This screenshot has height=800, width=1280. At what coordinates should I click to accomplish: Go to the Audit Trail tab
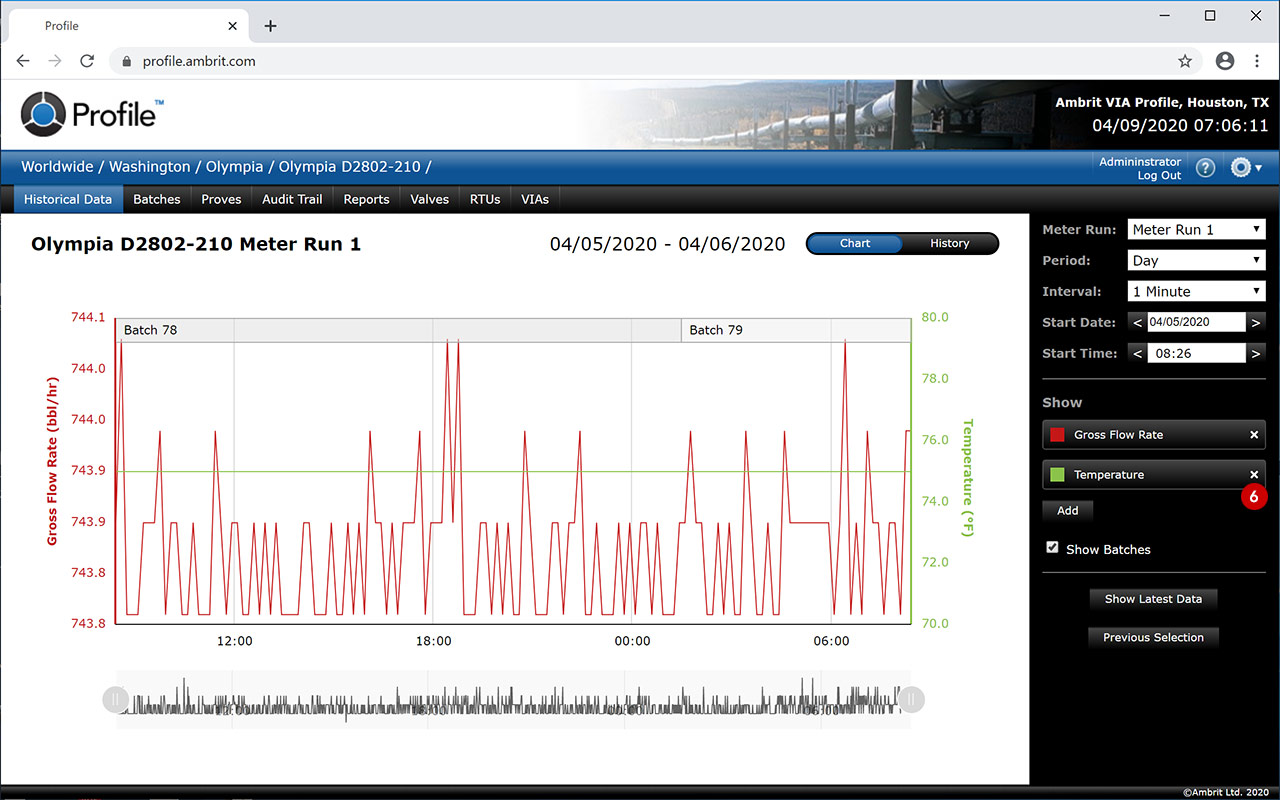click(292, 199)
